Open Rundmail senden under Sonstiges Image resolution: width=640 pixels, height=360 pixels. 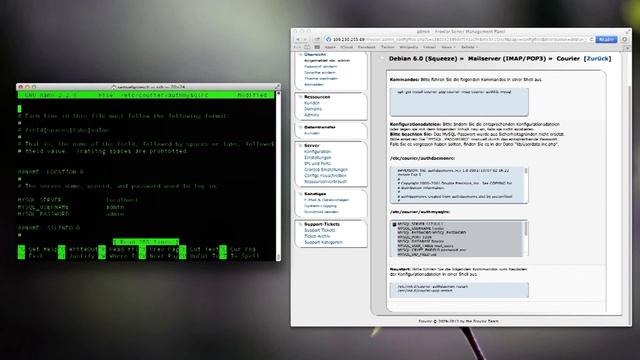click(321, 212)
